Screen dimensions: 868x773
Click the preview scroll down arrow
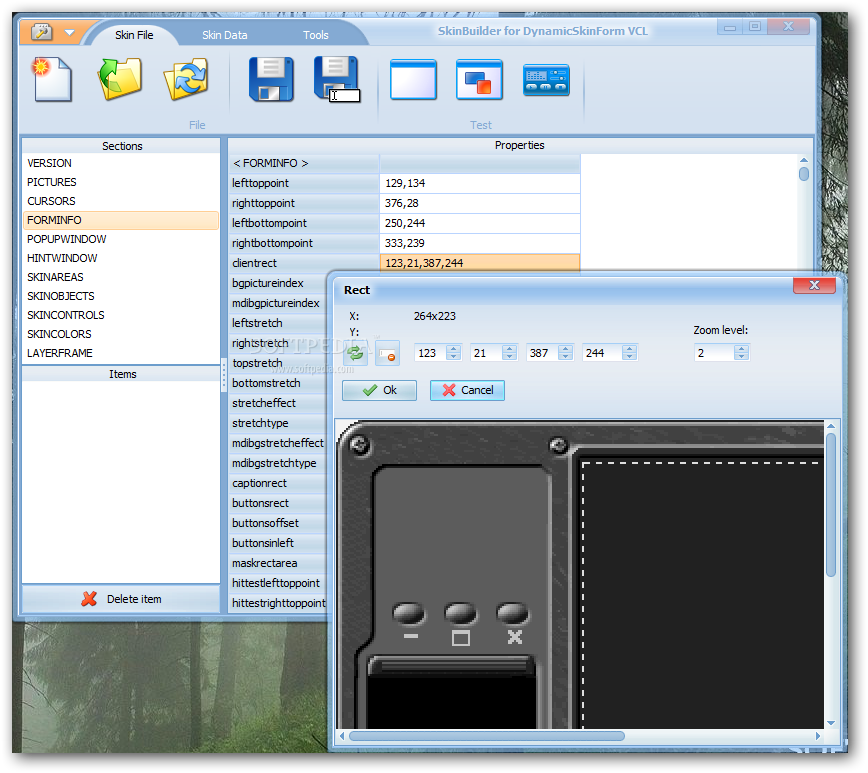830,723
